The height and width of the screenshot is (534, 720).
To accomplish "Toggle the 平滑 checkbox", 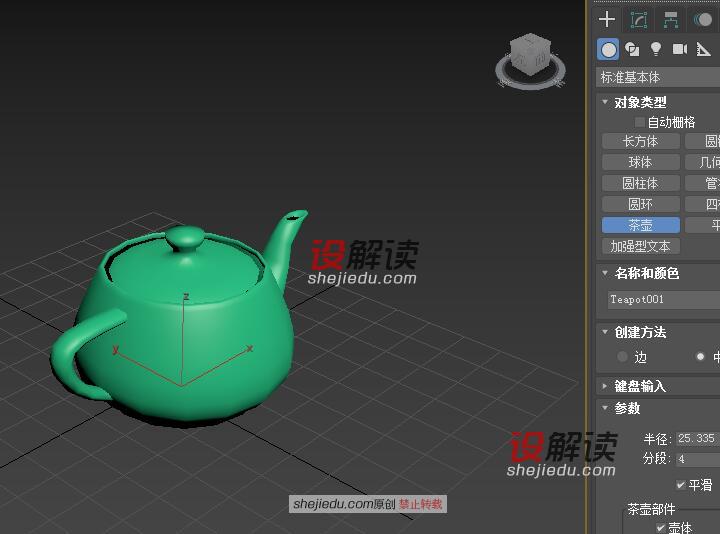I will [x=681, y=484].
